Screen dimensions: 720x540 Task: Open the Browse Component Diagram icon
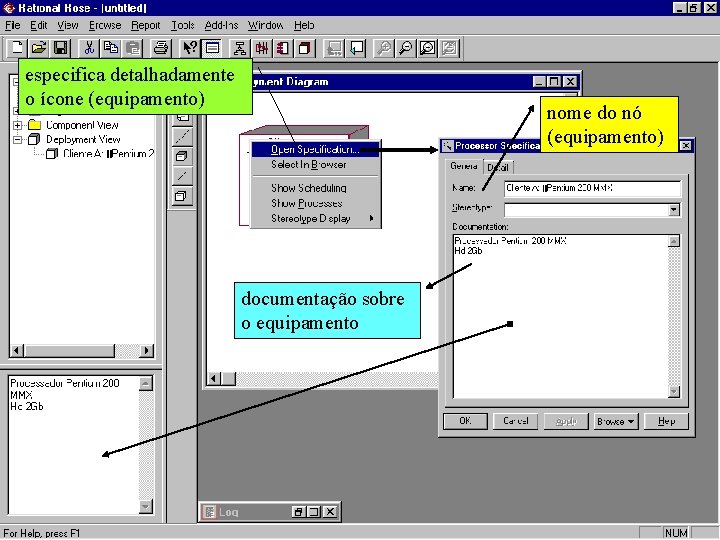[x=283, y=48]
